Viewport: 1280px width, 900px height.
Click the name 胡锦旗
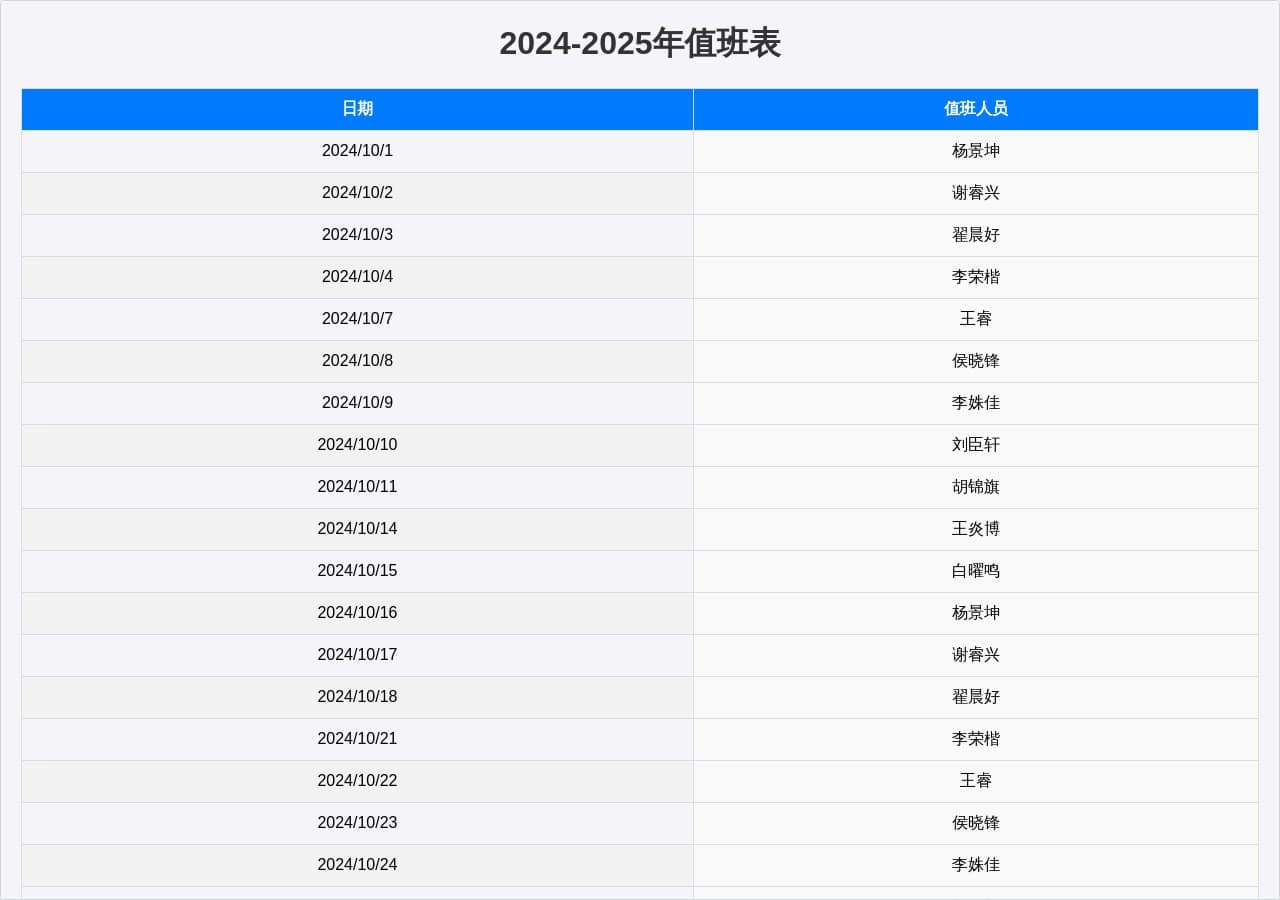coord(976,487)
